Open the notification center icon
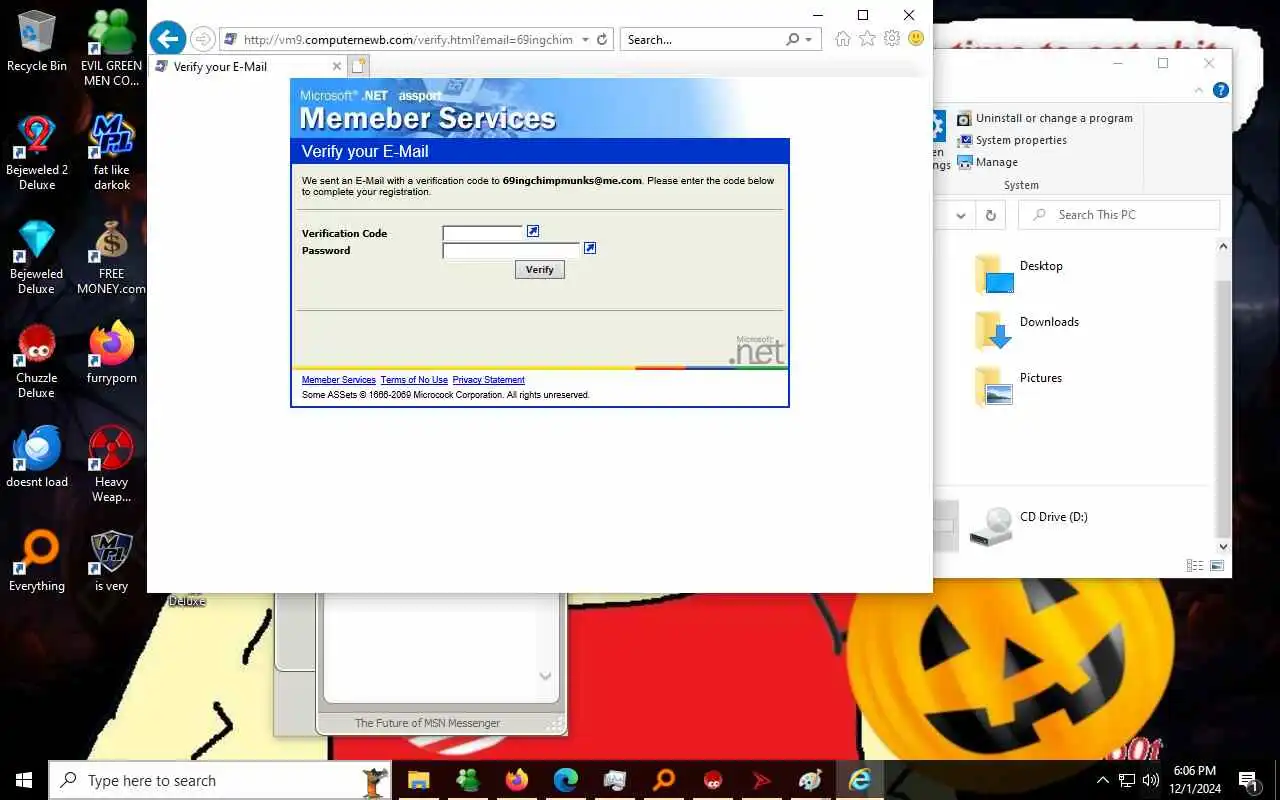This screenshot has width=1280, height=800. (1248, 780)
